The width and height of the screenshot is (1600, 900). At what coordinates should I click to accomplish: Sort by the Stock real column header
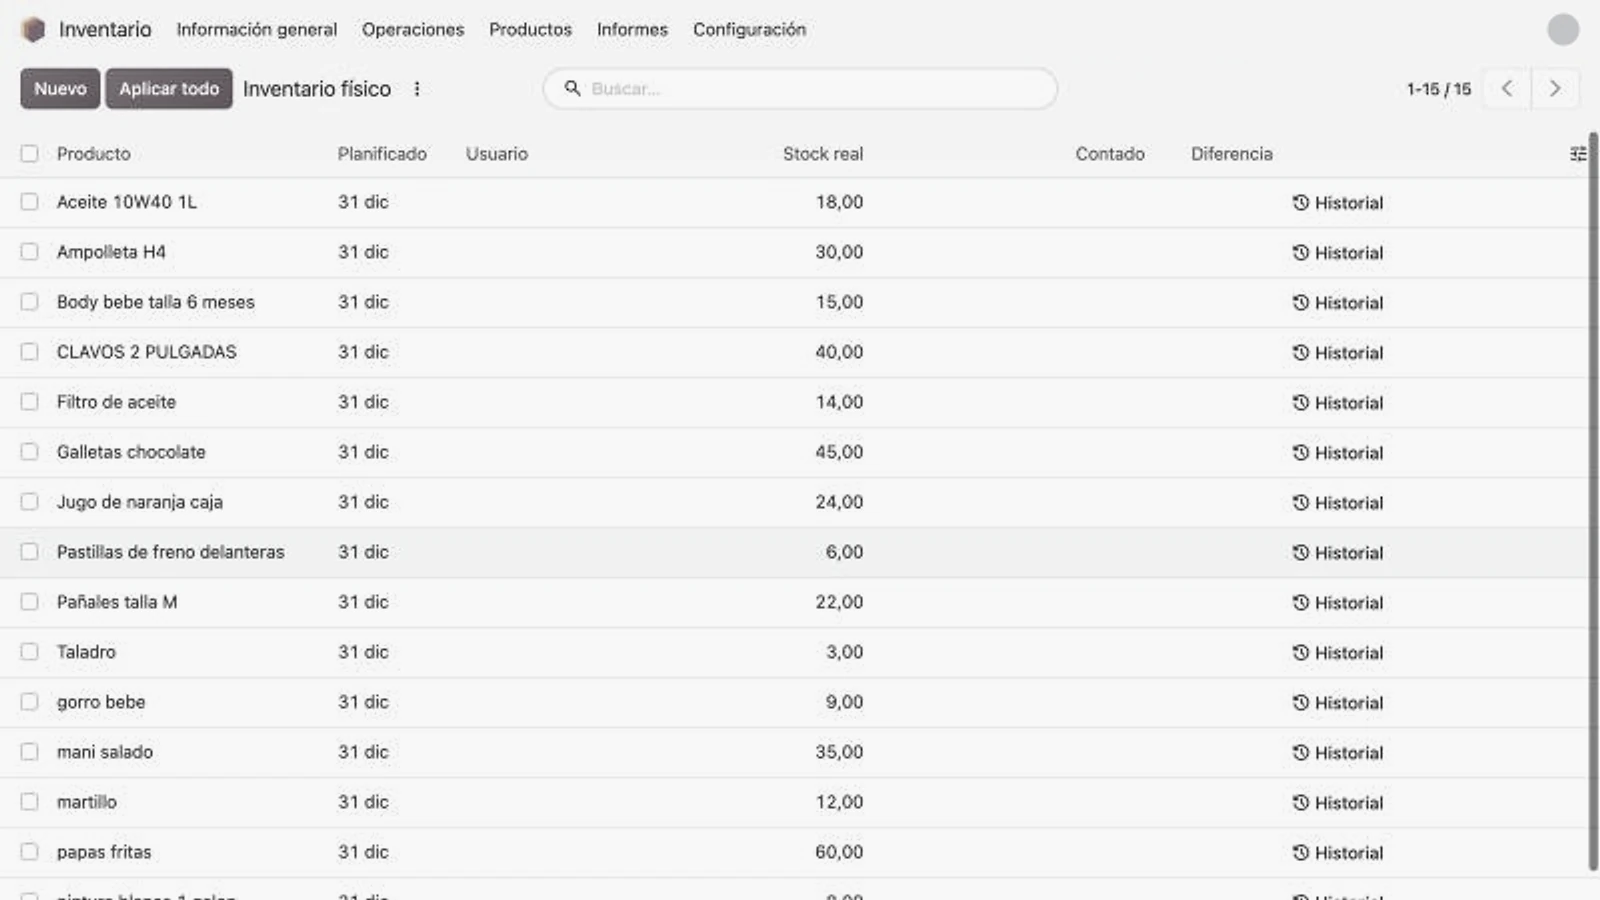pyautogui.click(x=822, y=154)
